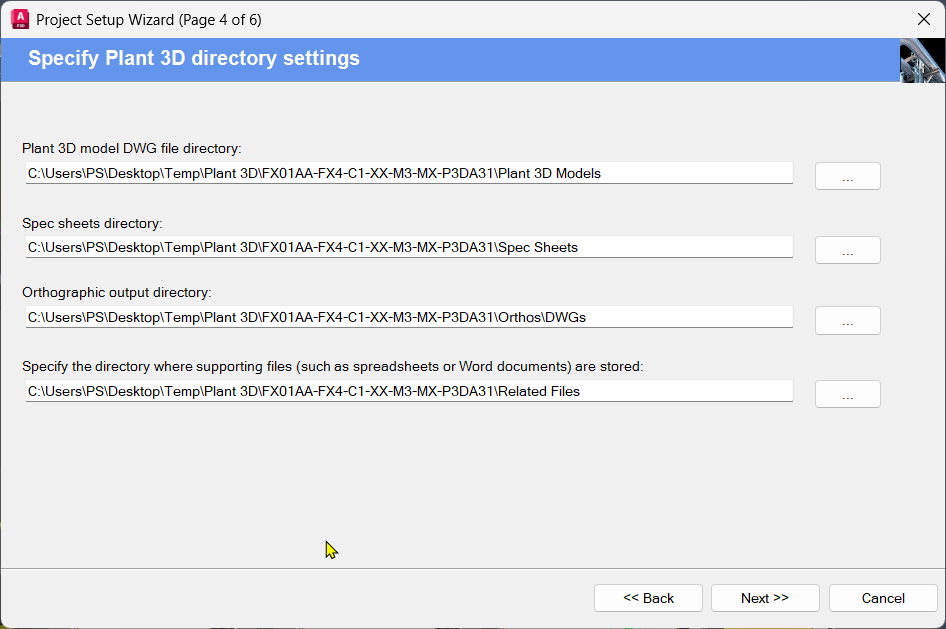
Task: Go to previous page with << Back
Action: coord(648,598)
